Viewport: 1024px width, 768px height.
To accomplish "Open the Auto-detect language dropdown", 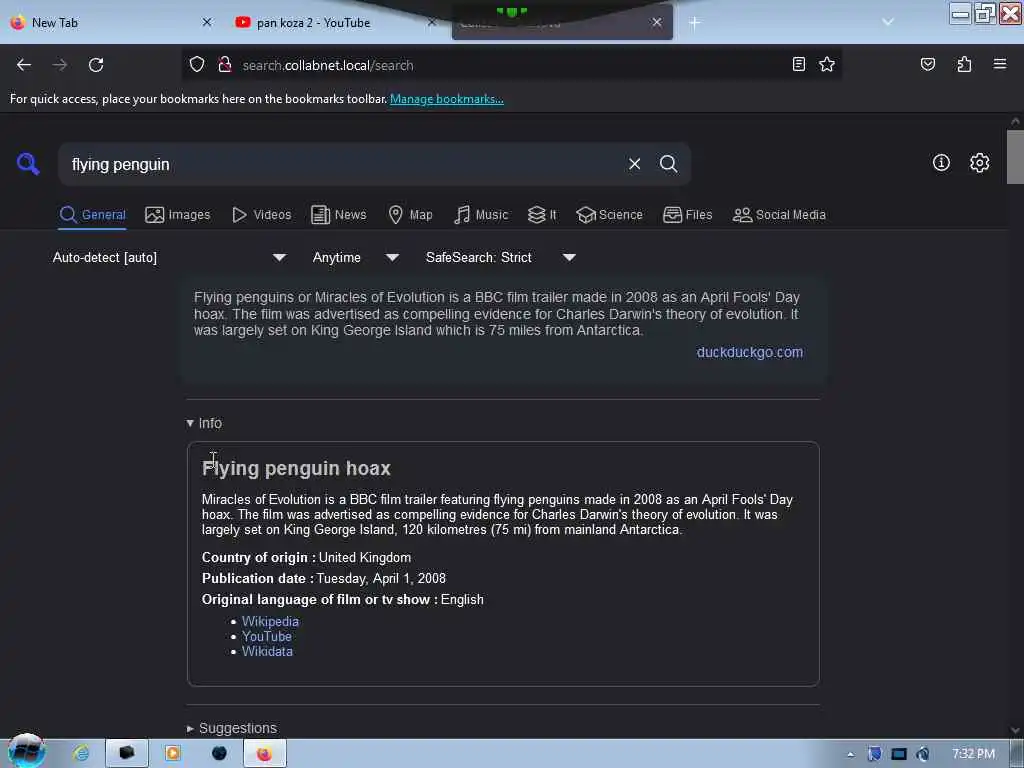I will coord(169,257).
